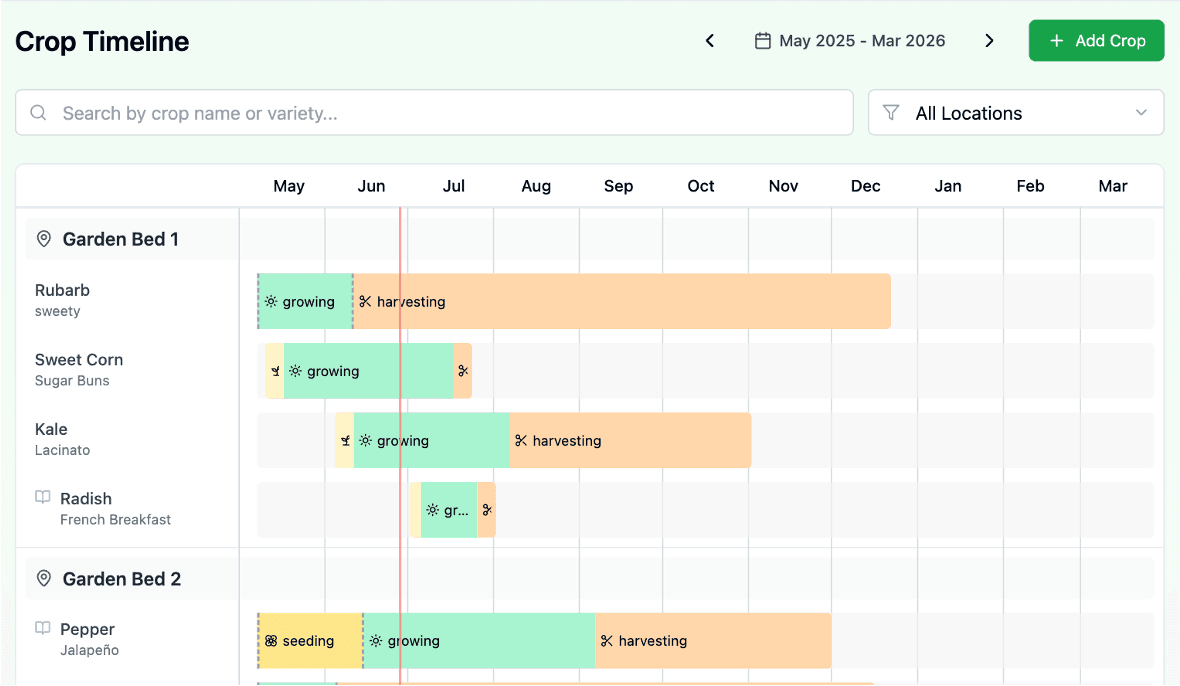
Task: Click the scissors icon in Pepper harvesting
Action: point(607,641)
